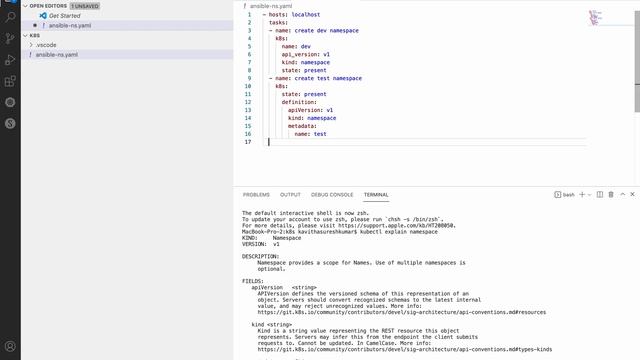Switch to the Debug Console tab
This screenshot has width=640, height=360.
click(x=332, y=195)
